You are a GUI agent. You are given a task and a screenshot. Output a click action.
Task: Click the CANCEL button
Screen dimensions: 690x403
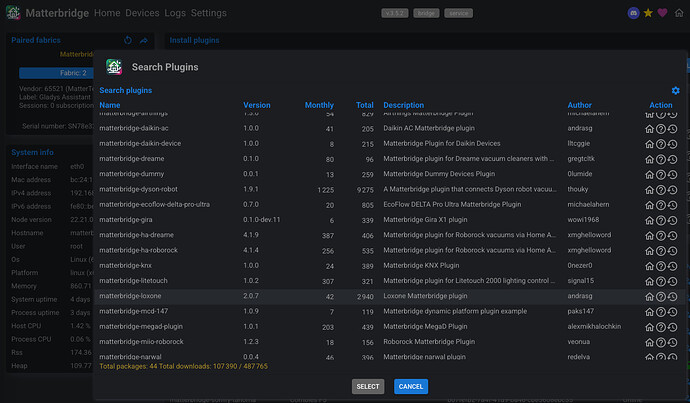coord(411,386)
